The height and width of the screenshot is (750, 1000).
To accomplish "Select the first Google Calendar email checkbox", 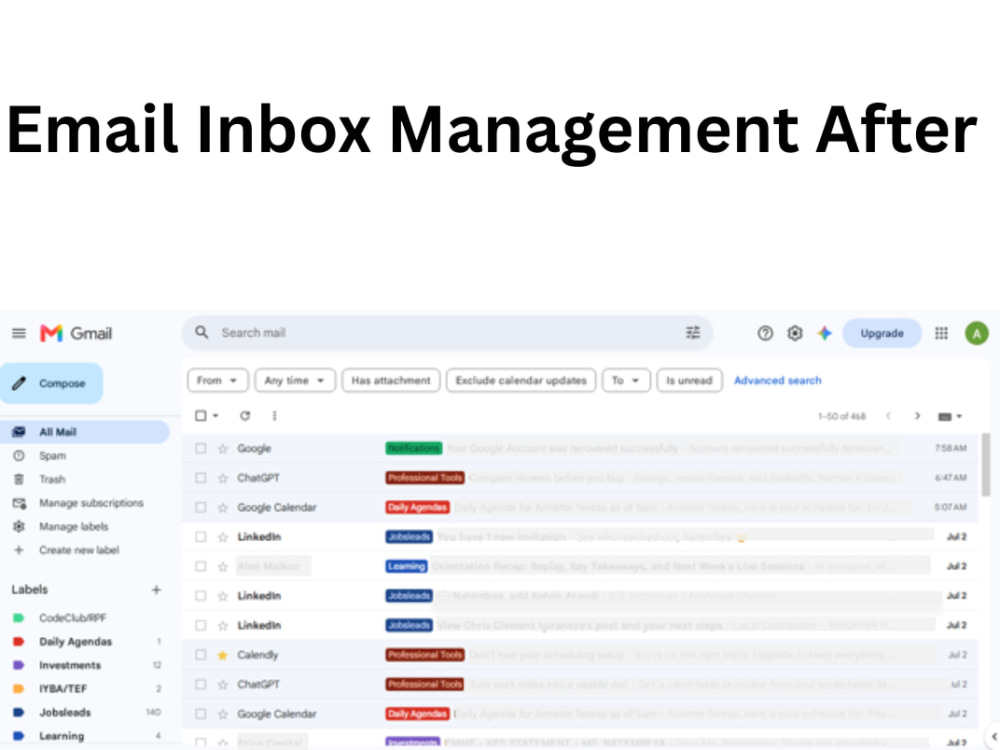I will (201, 508).
